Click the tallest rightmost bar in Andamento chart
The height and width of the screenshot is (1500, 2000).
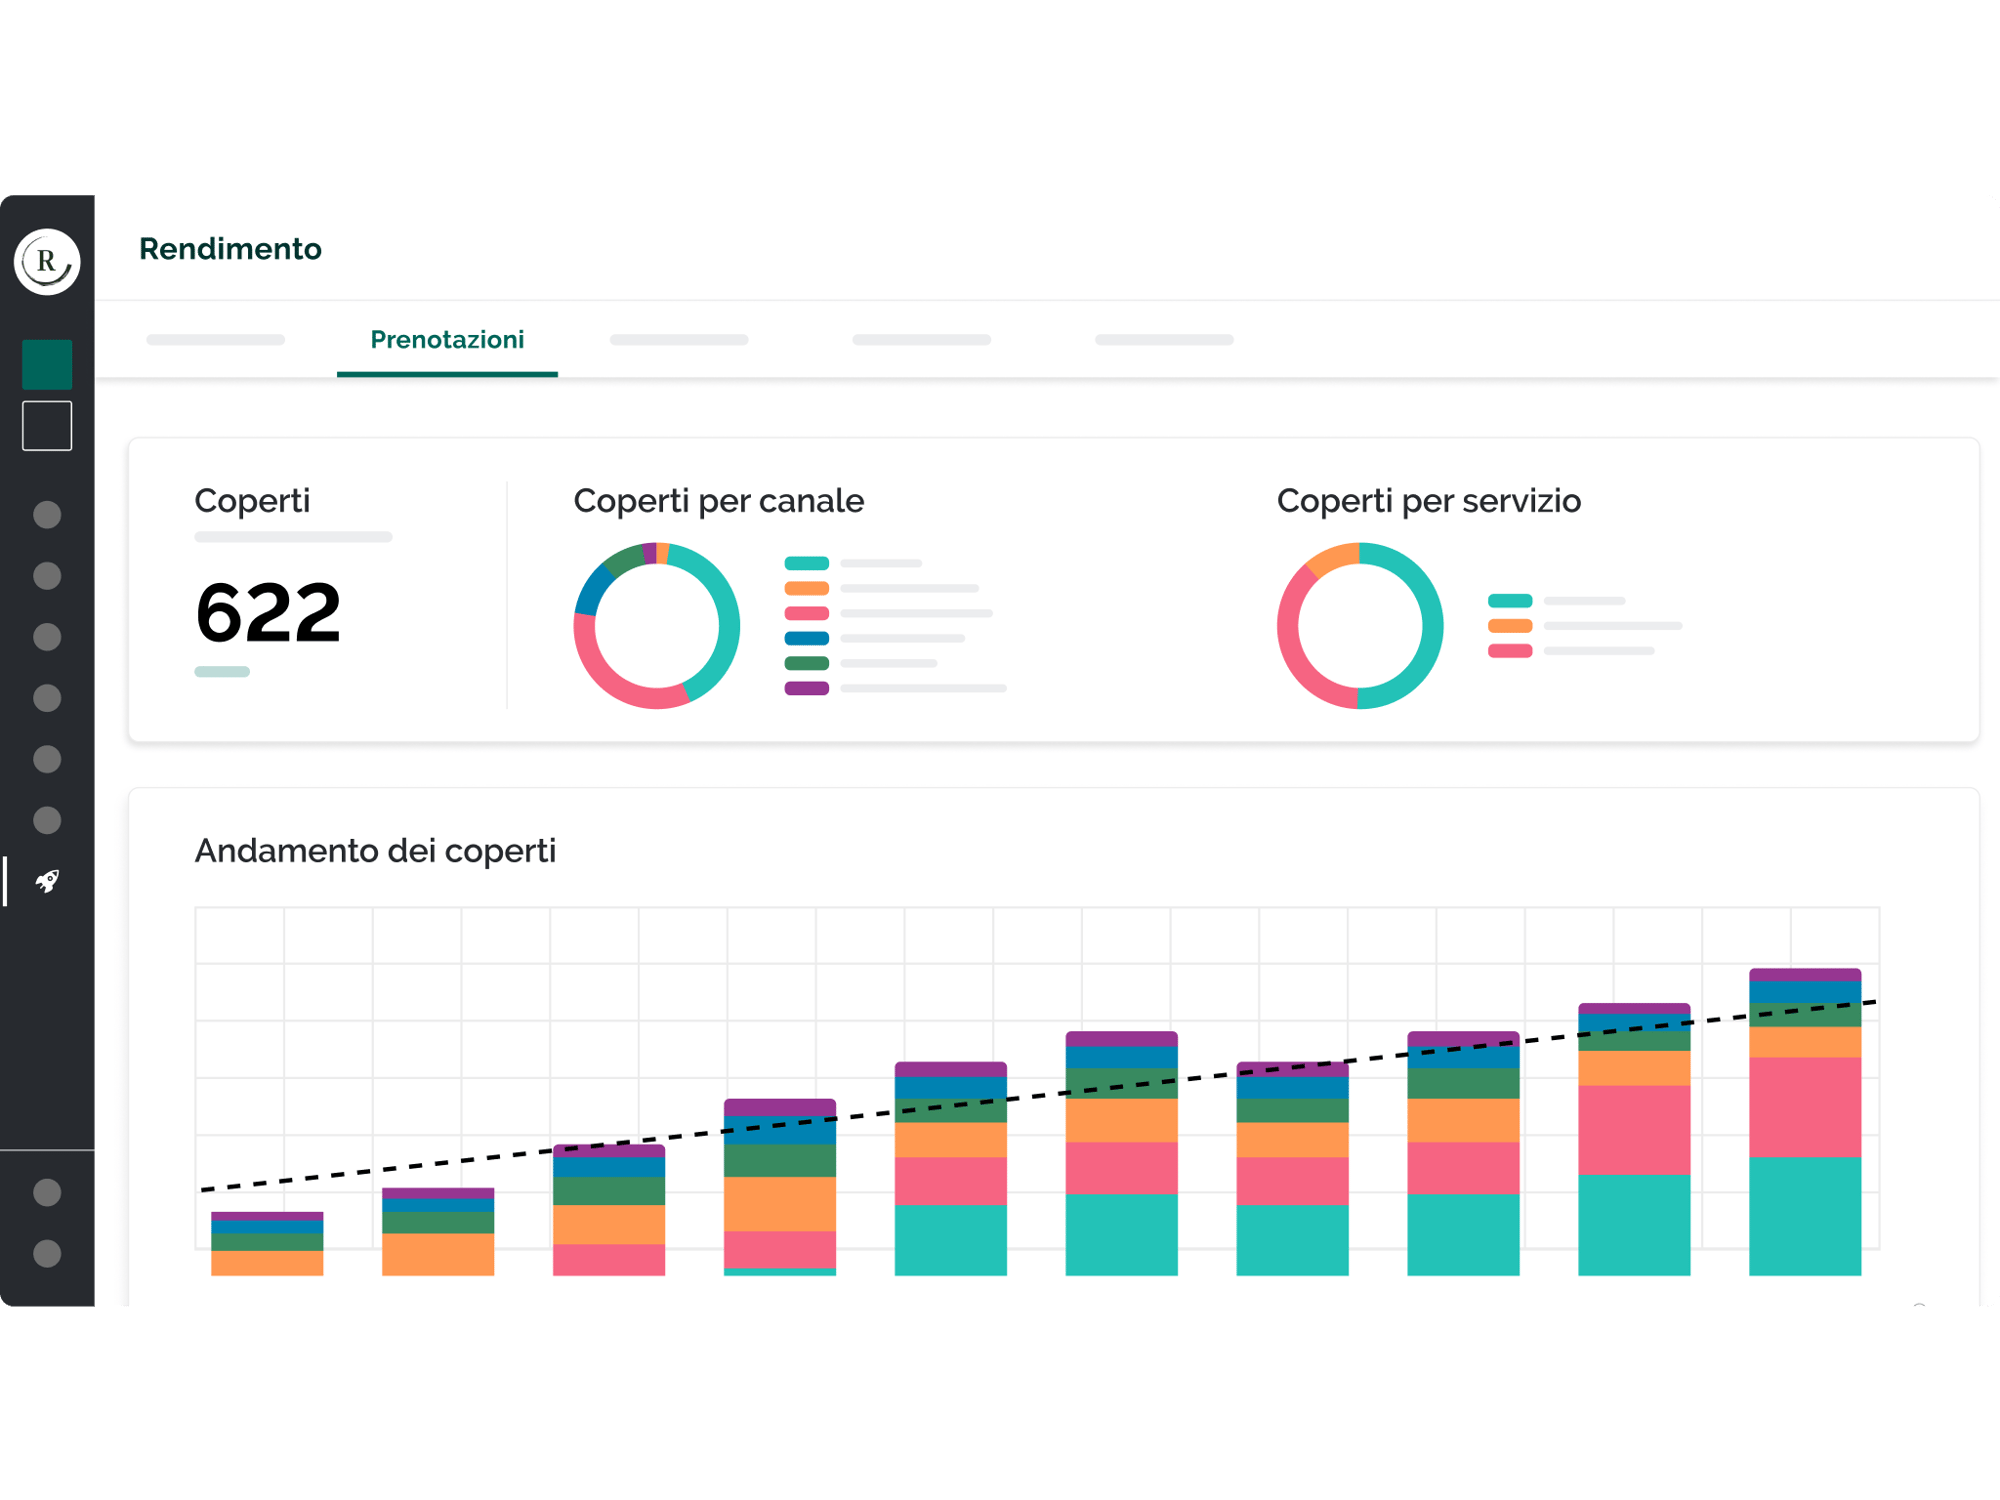[x=1805, y=1121]
